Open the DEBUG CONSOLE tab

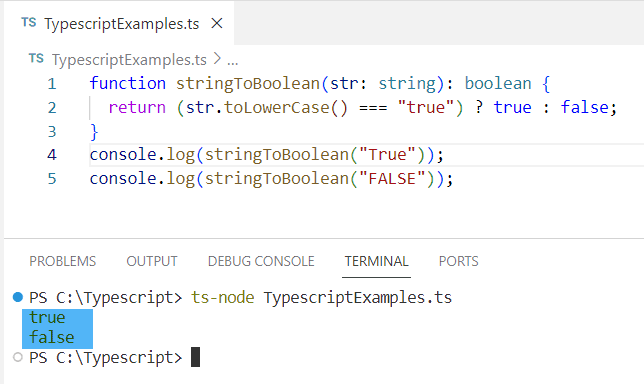point(261,261)
